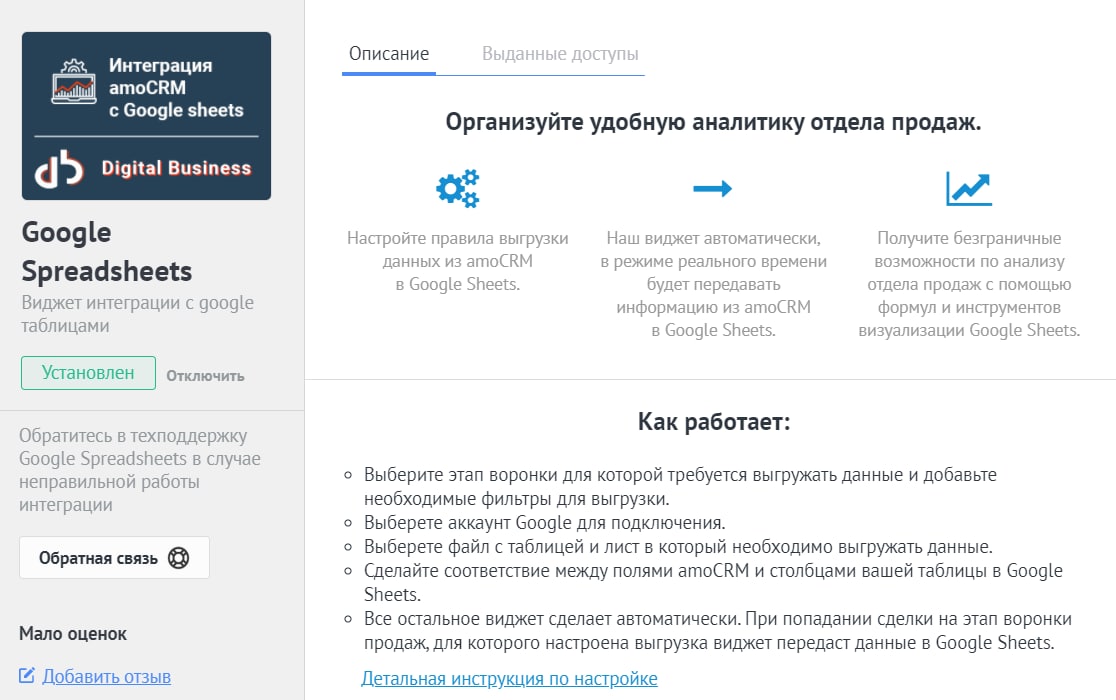Click the Отключить link

205,376
